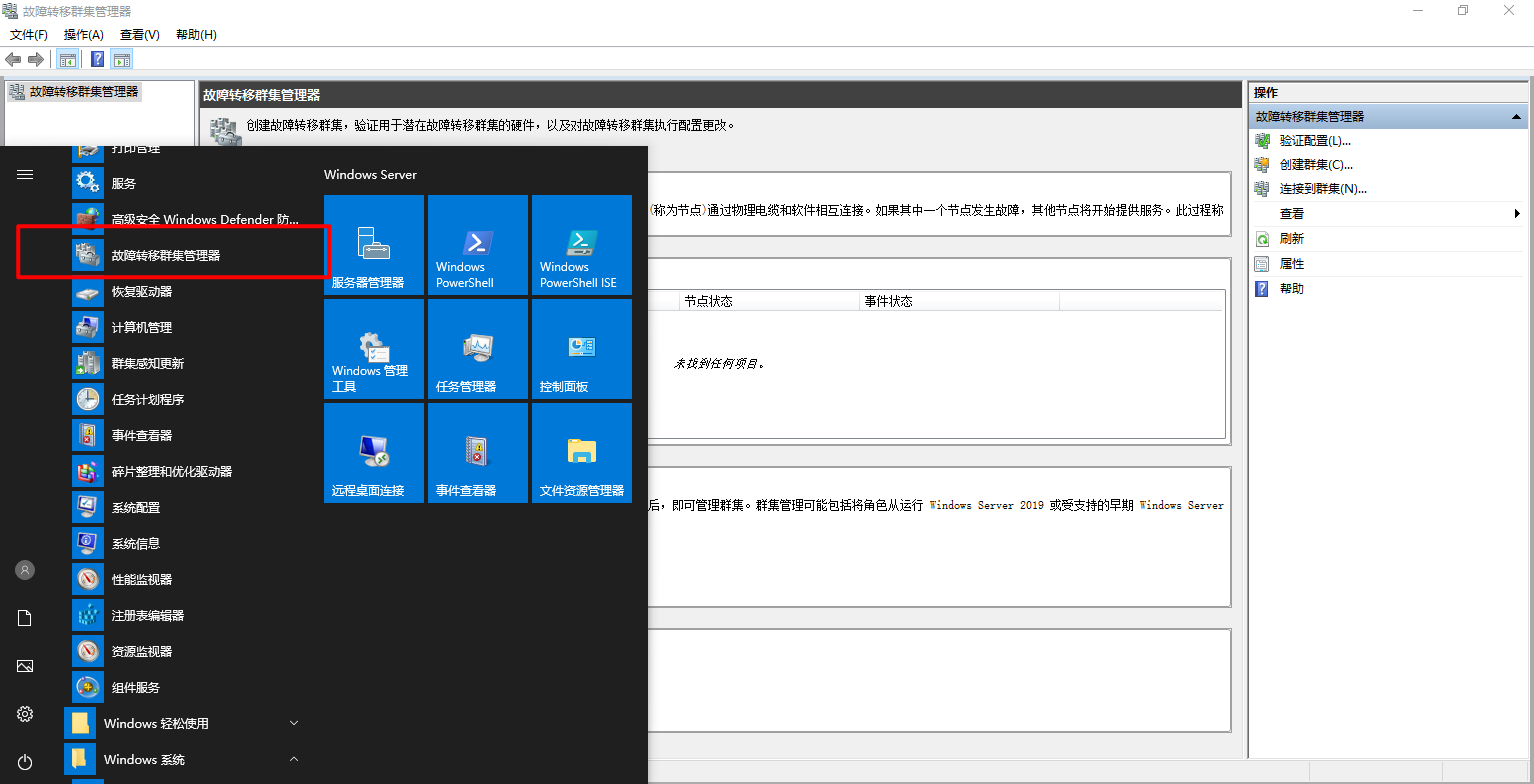
Task: Open the 服务器管理器 tile
Action: 374,244
